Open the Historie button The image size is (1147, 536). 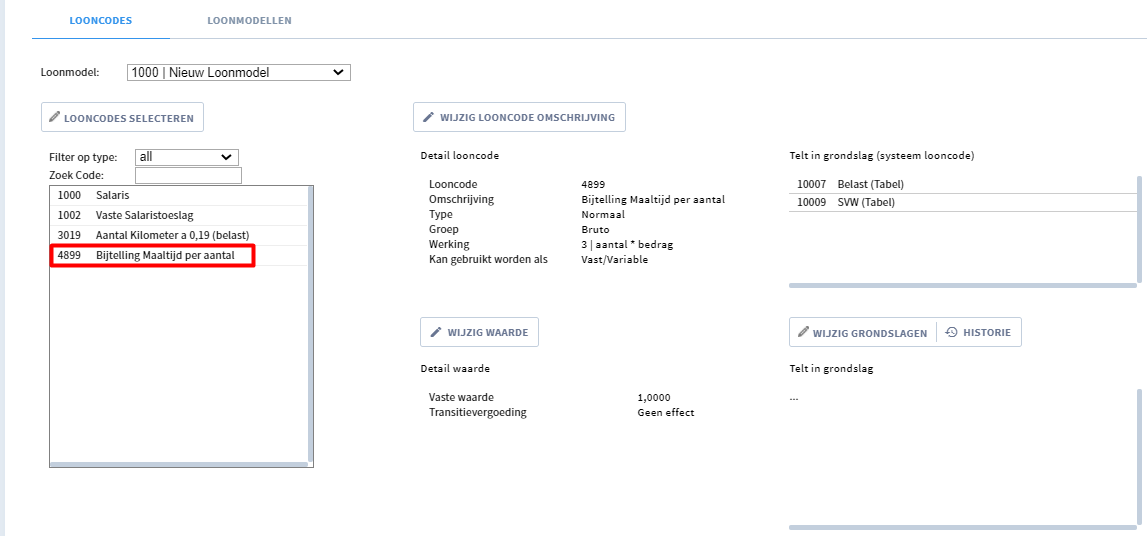pos(979,332)
